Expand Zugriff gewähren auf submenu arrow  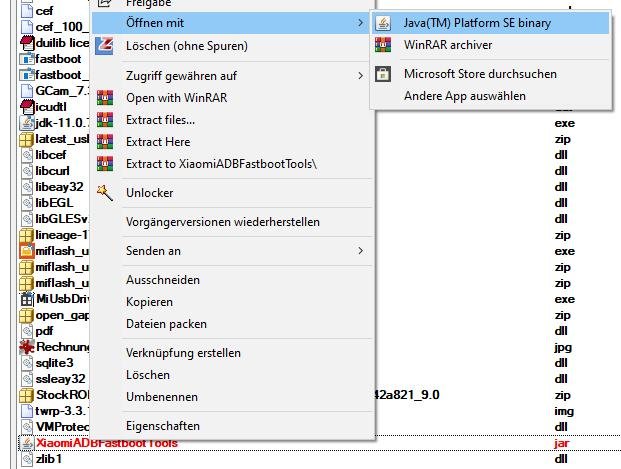(360, 76)
